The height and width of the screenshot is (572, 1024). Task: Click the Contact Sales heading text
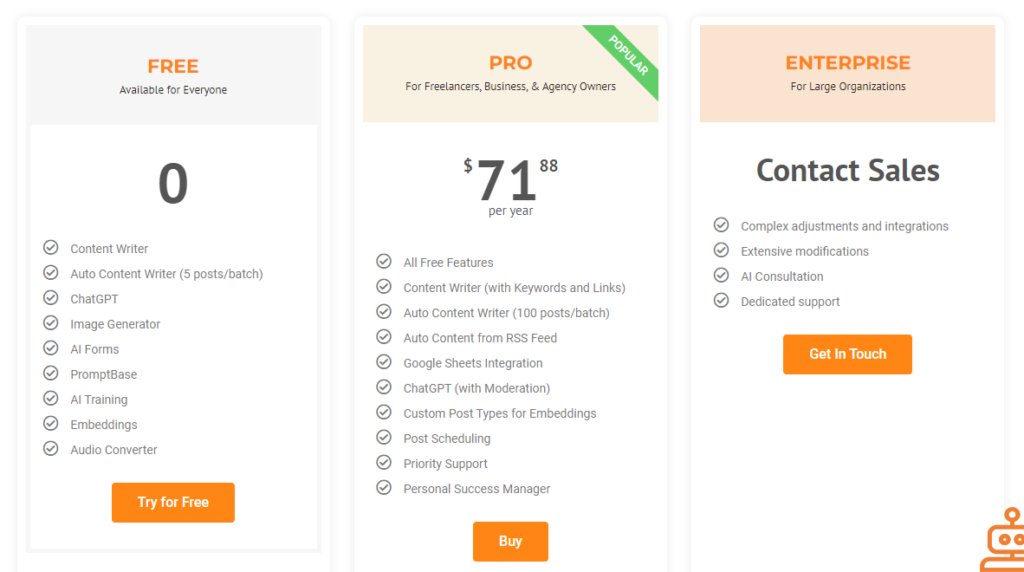click(x=848, y=170)
